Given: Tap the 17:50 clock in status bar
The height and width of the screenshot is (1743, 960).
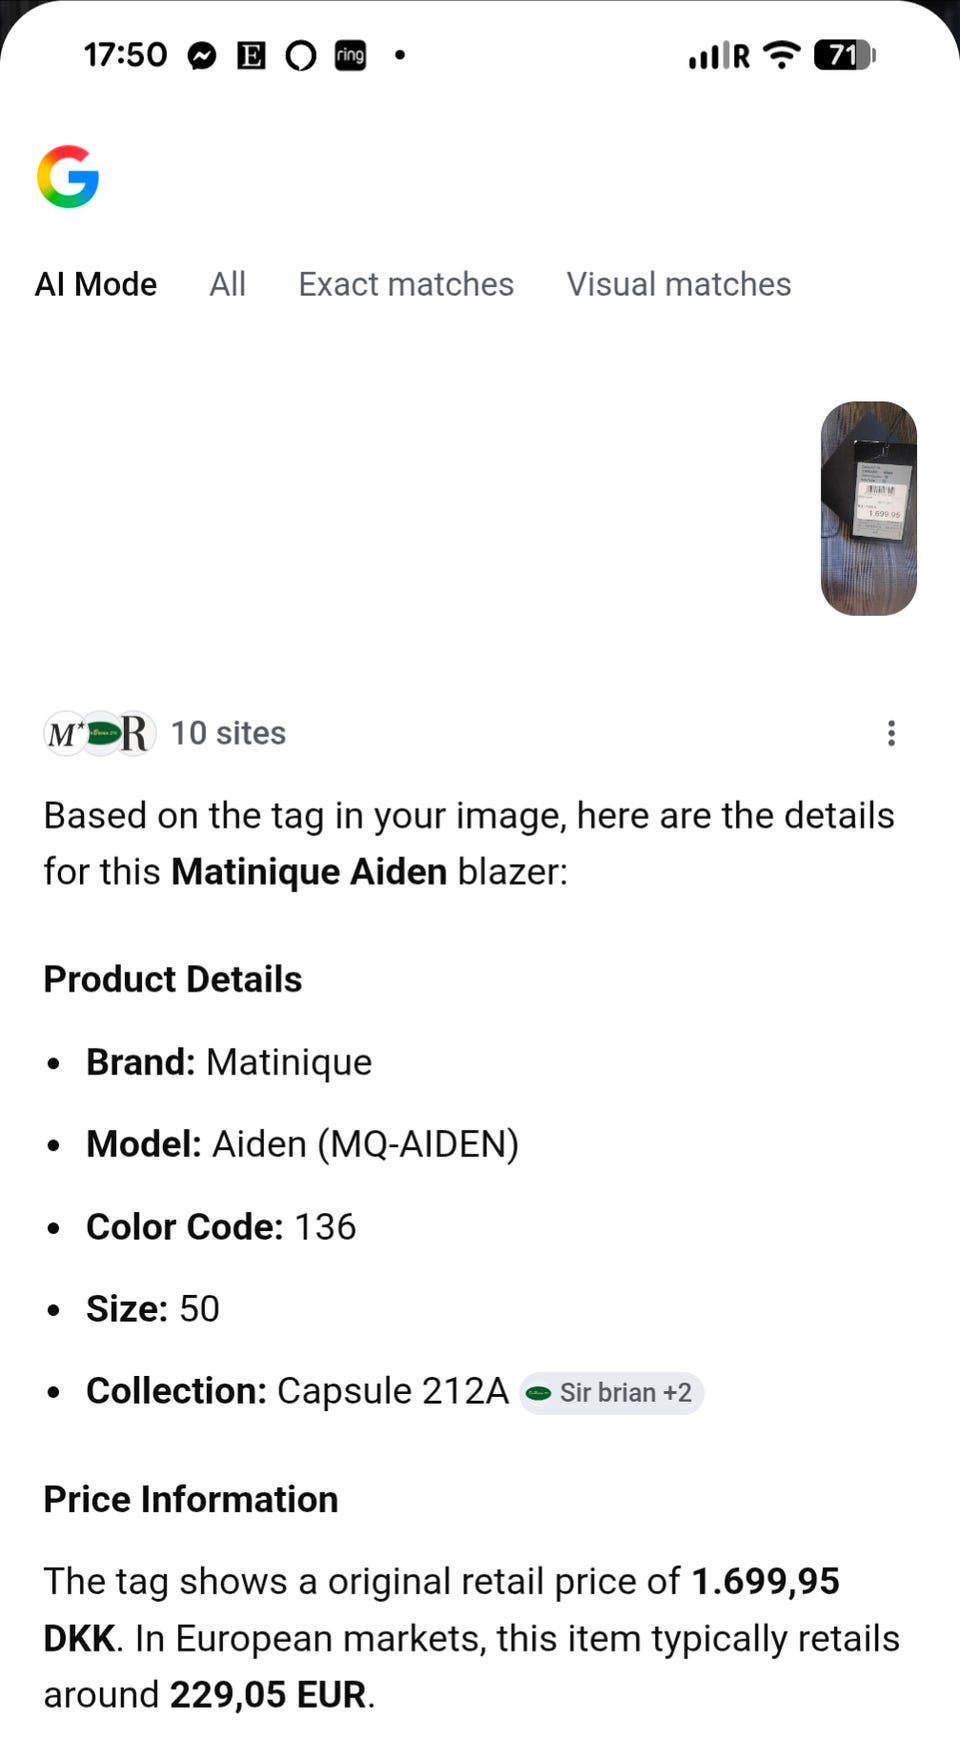Looking at the screenshot, I should click(x=125, y=55).
